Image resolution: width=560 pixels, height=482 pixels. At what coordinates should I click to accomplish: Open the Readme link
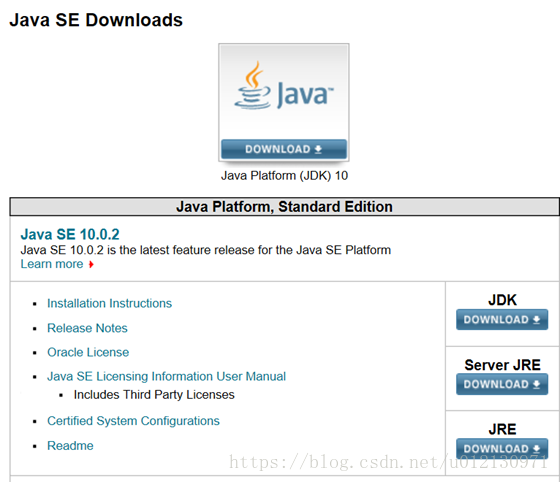point(70,446)
